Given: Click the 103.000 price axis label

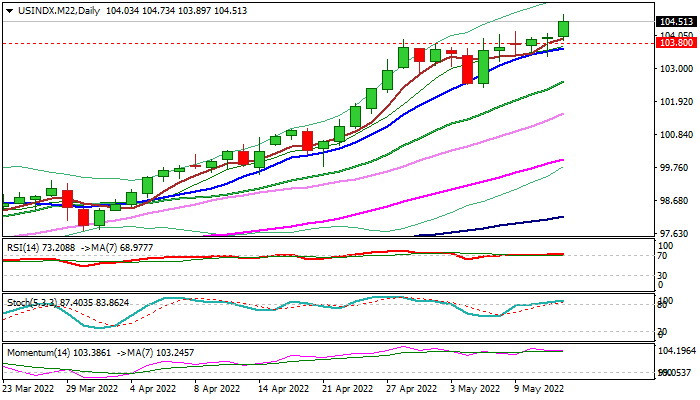Looking at the screenshot, I should (x=675, y=69).
